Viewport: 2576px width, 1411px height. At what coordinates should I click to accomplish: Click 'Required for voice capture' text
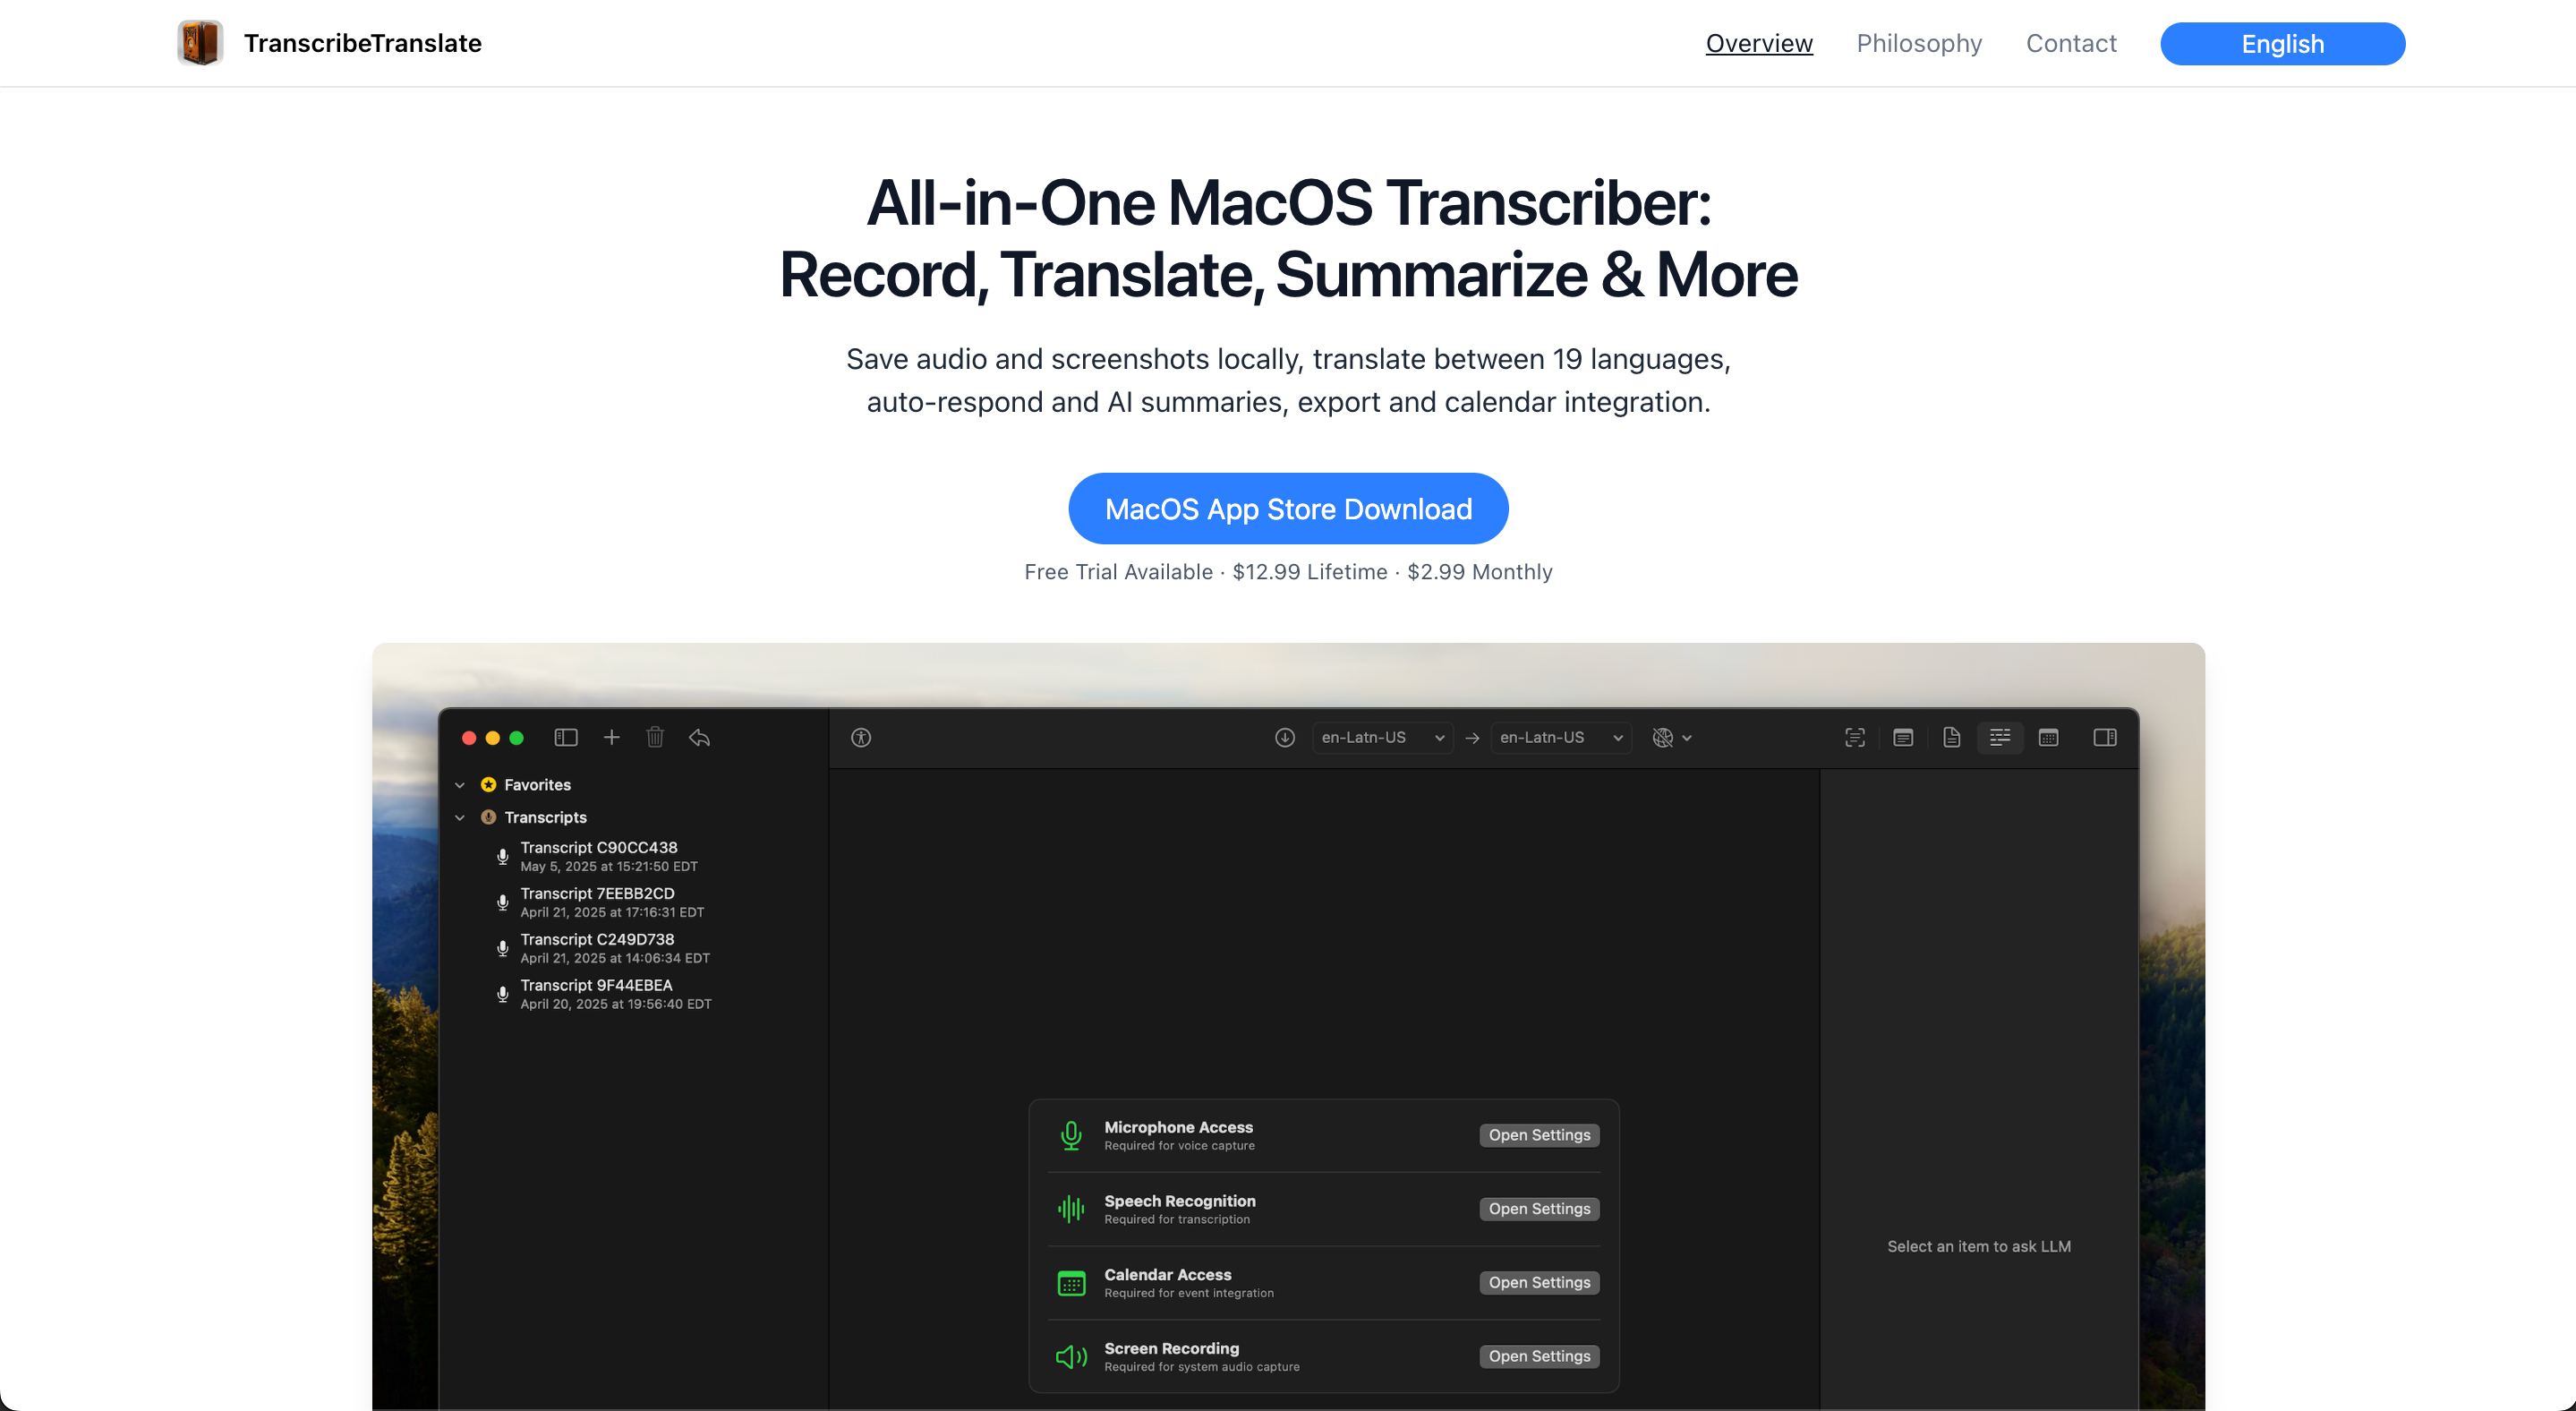pyautogui.click(x=1179, y=1146)
